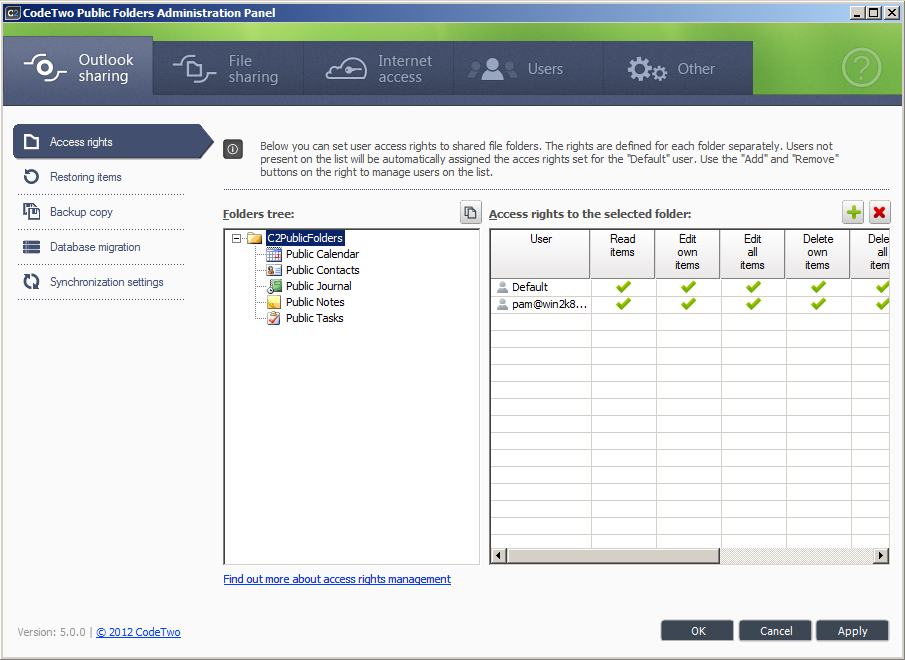Toggle Delete own items for pam@win2k8 user
905x660 pixels.
tap(818, 304)
